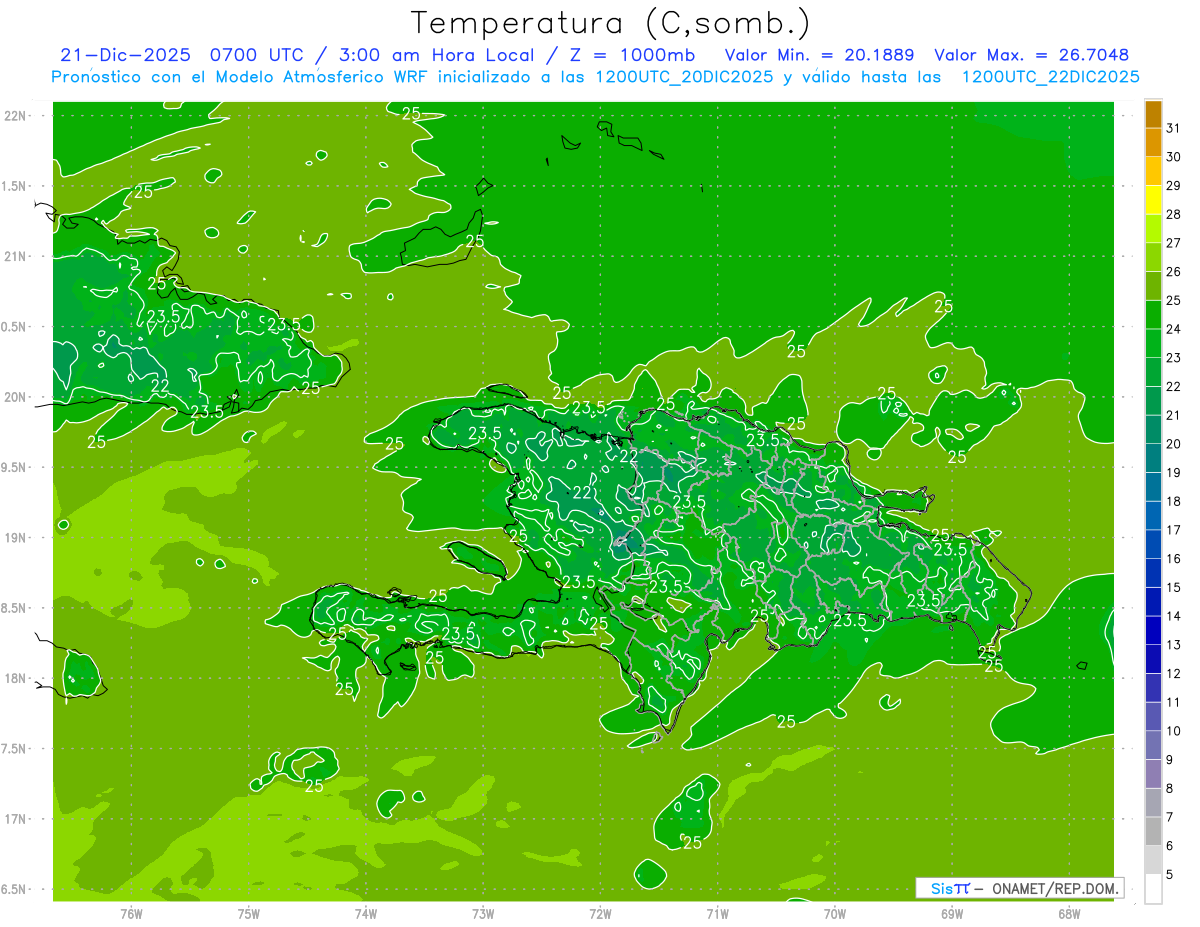Click the color scale label "11"
This screenshot has height=927, width=1200.
coord(1174,702)
